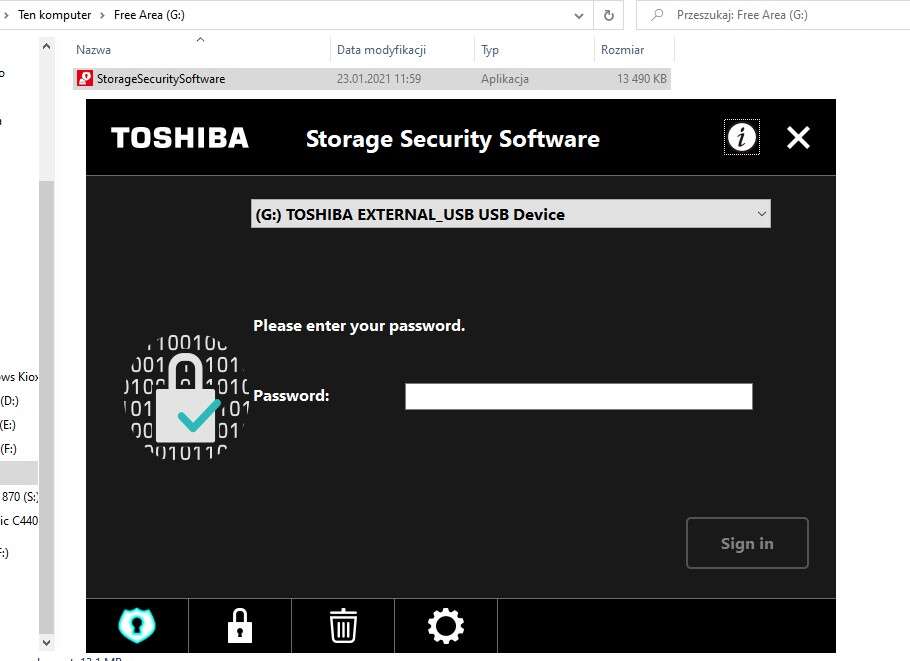Open the settings gear icon
The image size is (910, 661).
pyautogui.click(x=445, y=626)
